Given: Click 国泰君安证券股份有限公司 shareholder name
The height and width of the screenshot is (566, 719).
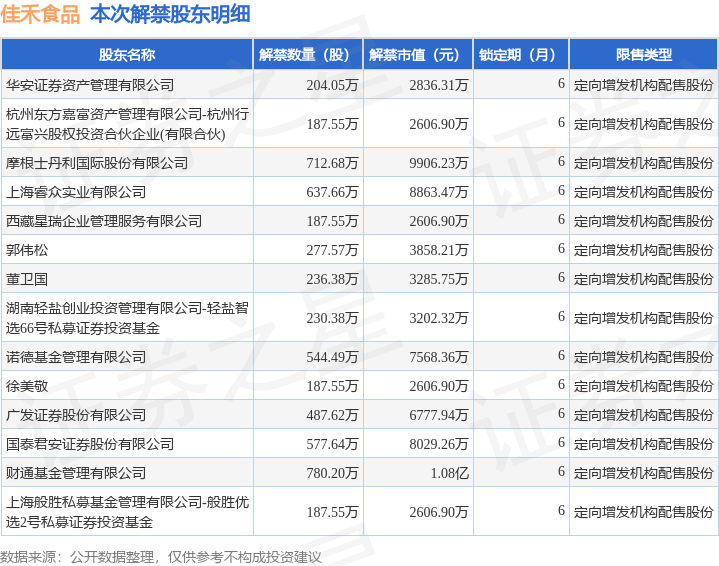Looking at the screenshot, I should (x=90, y=444).
